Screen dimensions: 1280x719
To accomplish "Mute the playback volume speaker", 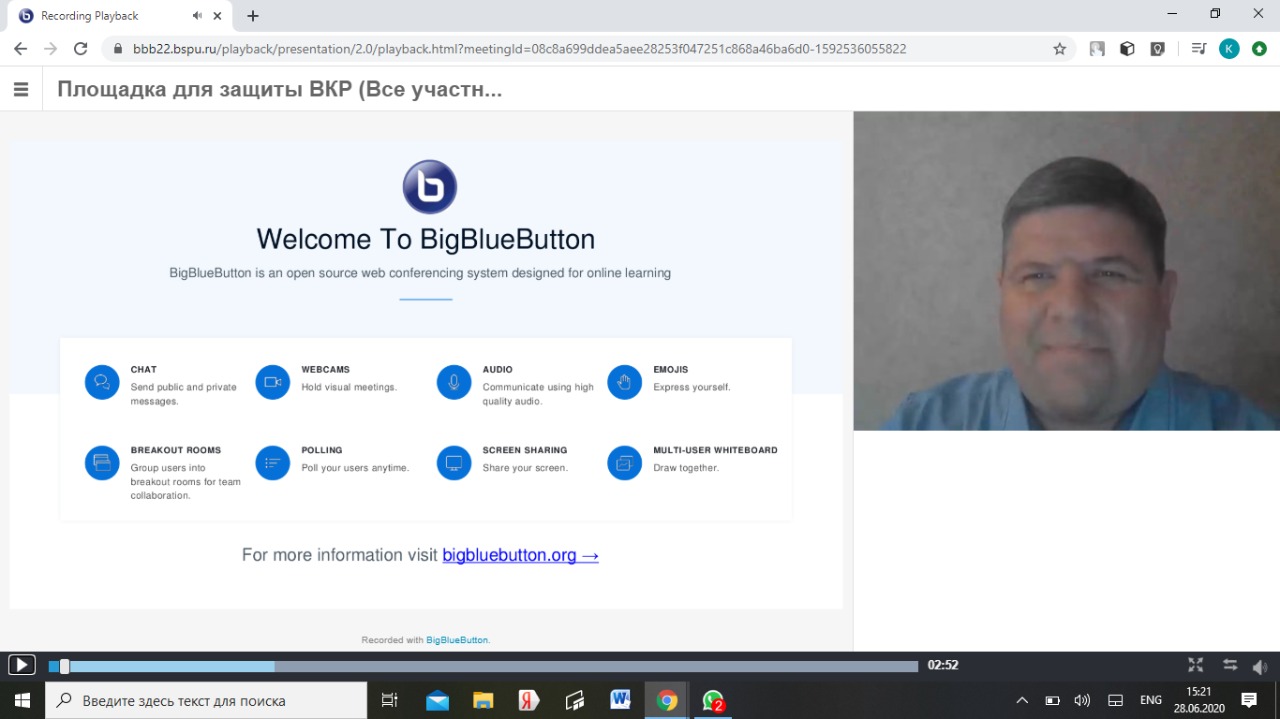I will coord(1259,666).
